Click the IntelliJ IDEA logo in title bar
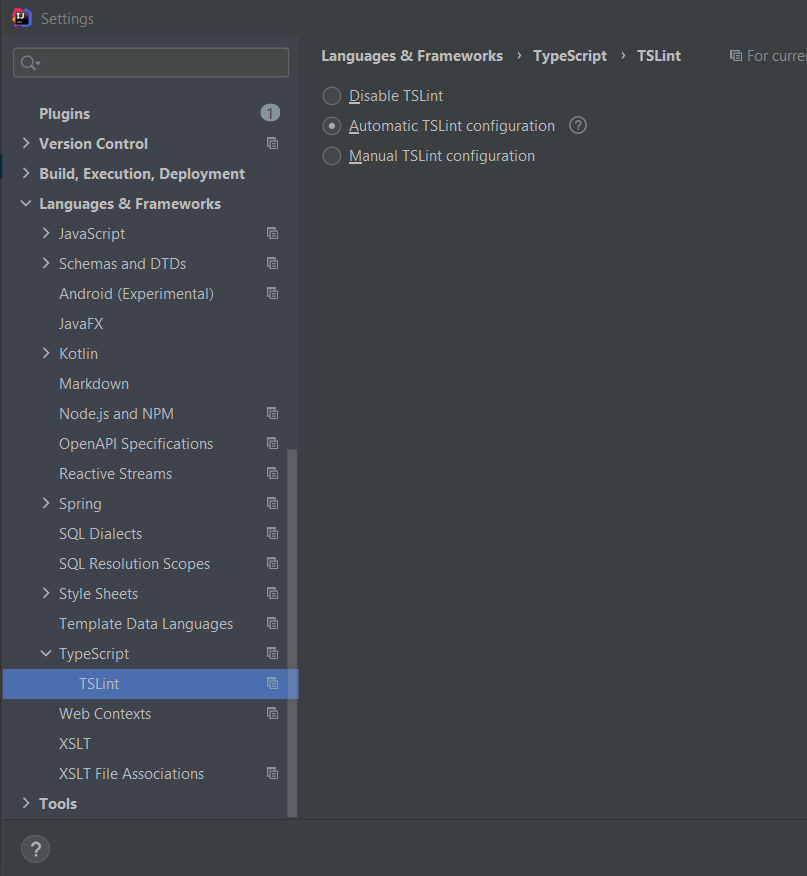Image resolution: width=807 pixels, height=876 pixels. (x=22, y=17)
